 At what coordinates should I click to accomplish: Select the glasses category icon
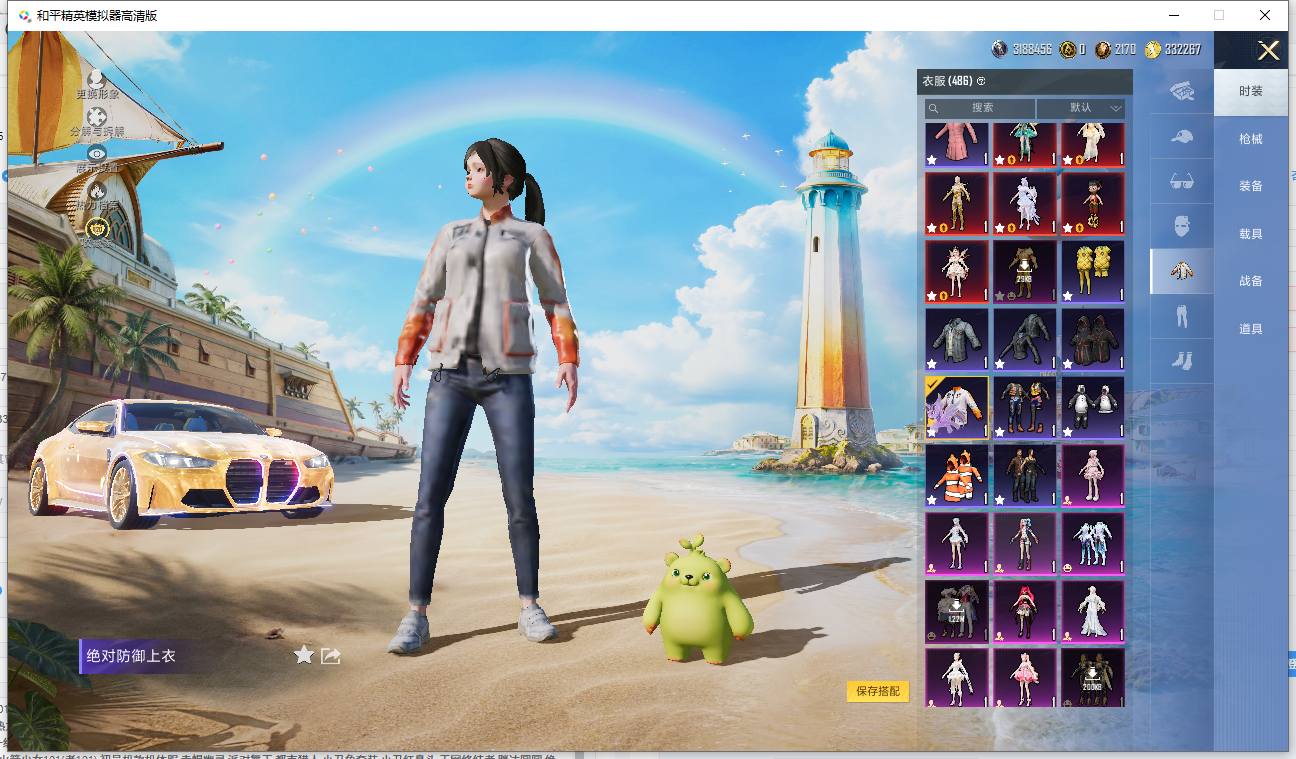coord(1182,181)
